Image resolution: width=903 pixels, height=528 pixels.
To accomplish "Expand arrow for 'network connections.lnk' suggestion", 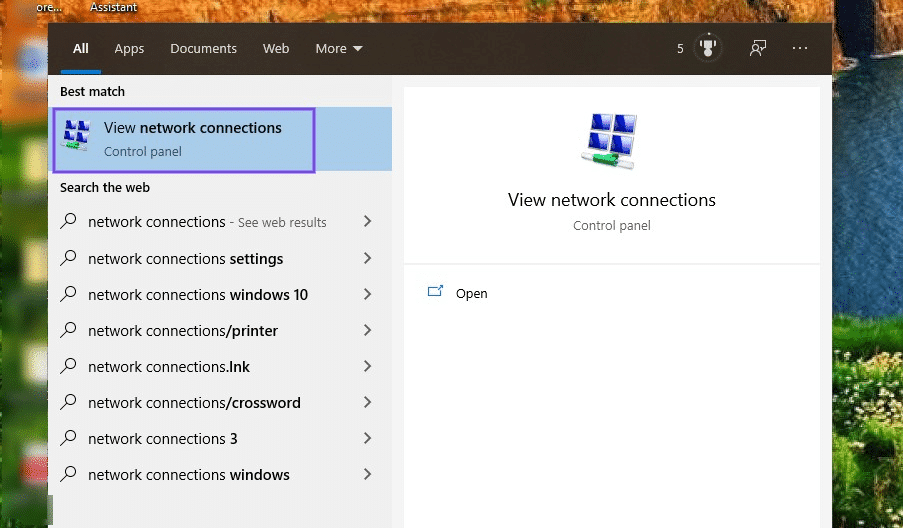I will (x=367, y=366).
